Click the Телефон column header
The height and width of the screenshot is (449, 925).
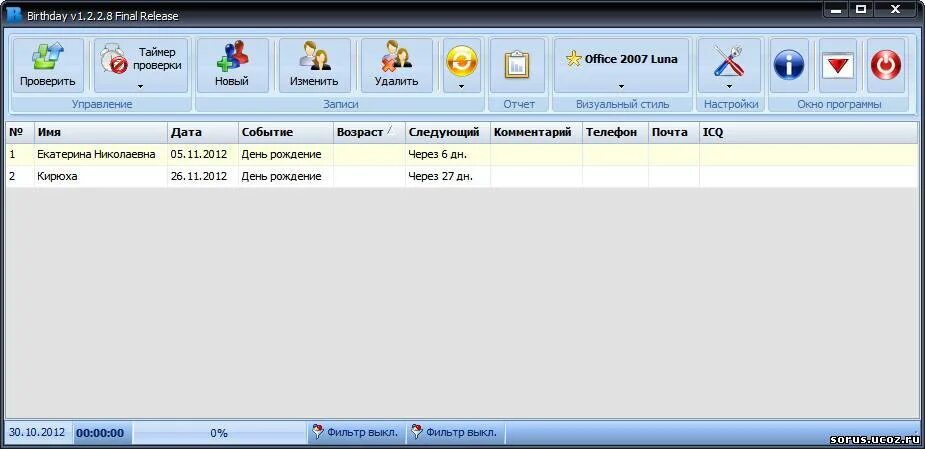(x=615, y=132)
